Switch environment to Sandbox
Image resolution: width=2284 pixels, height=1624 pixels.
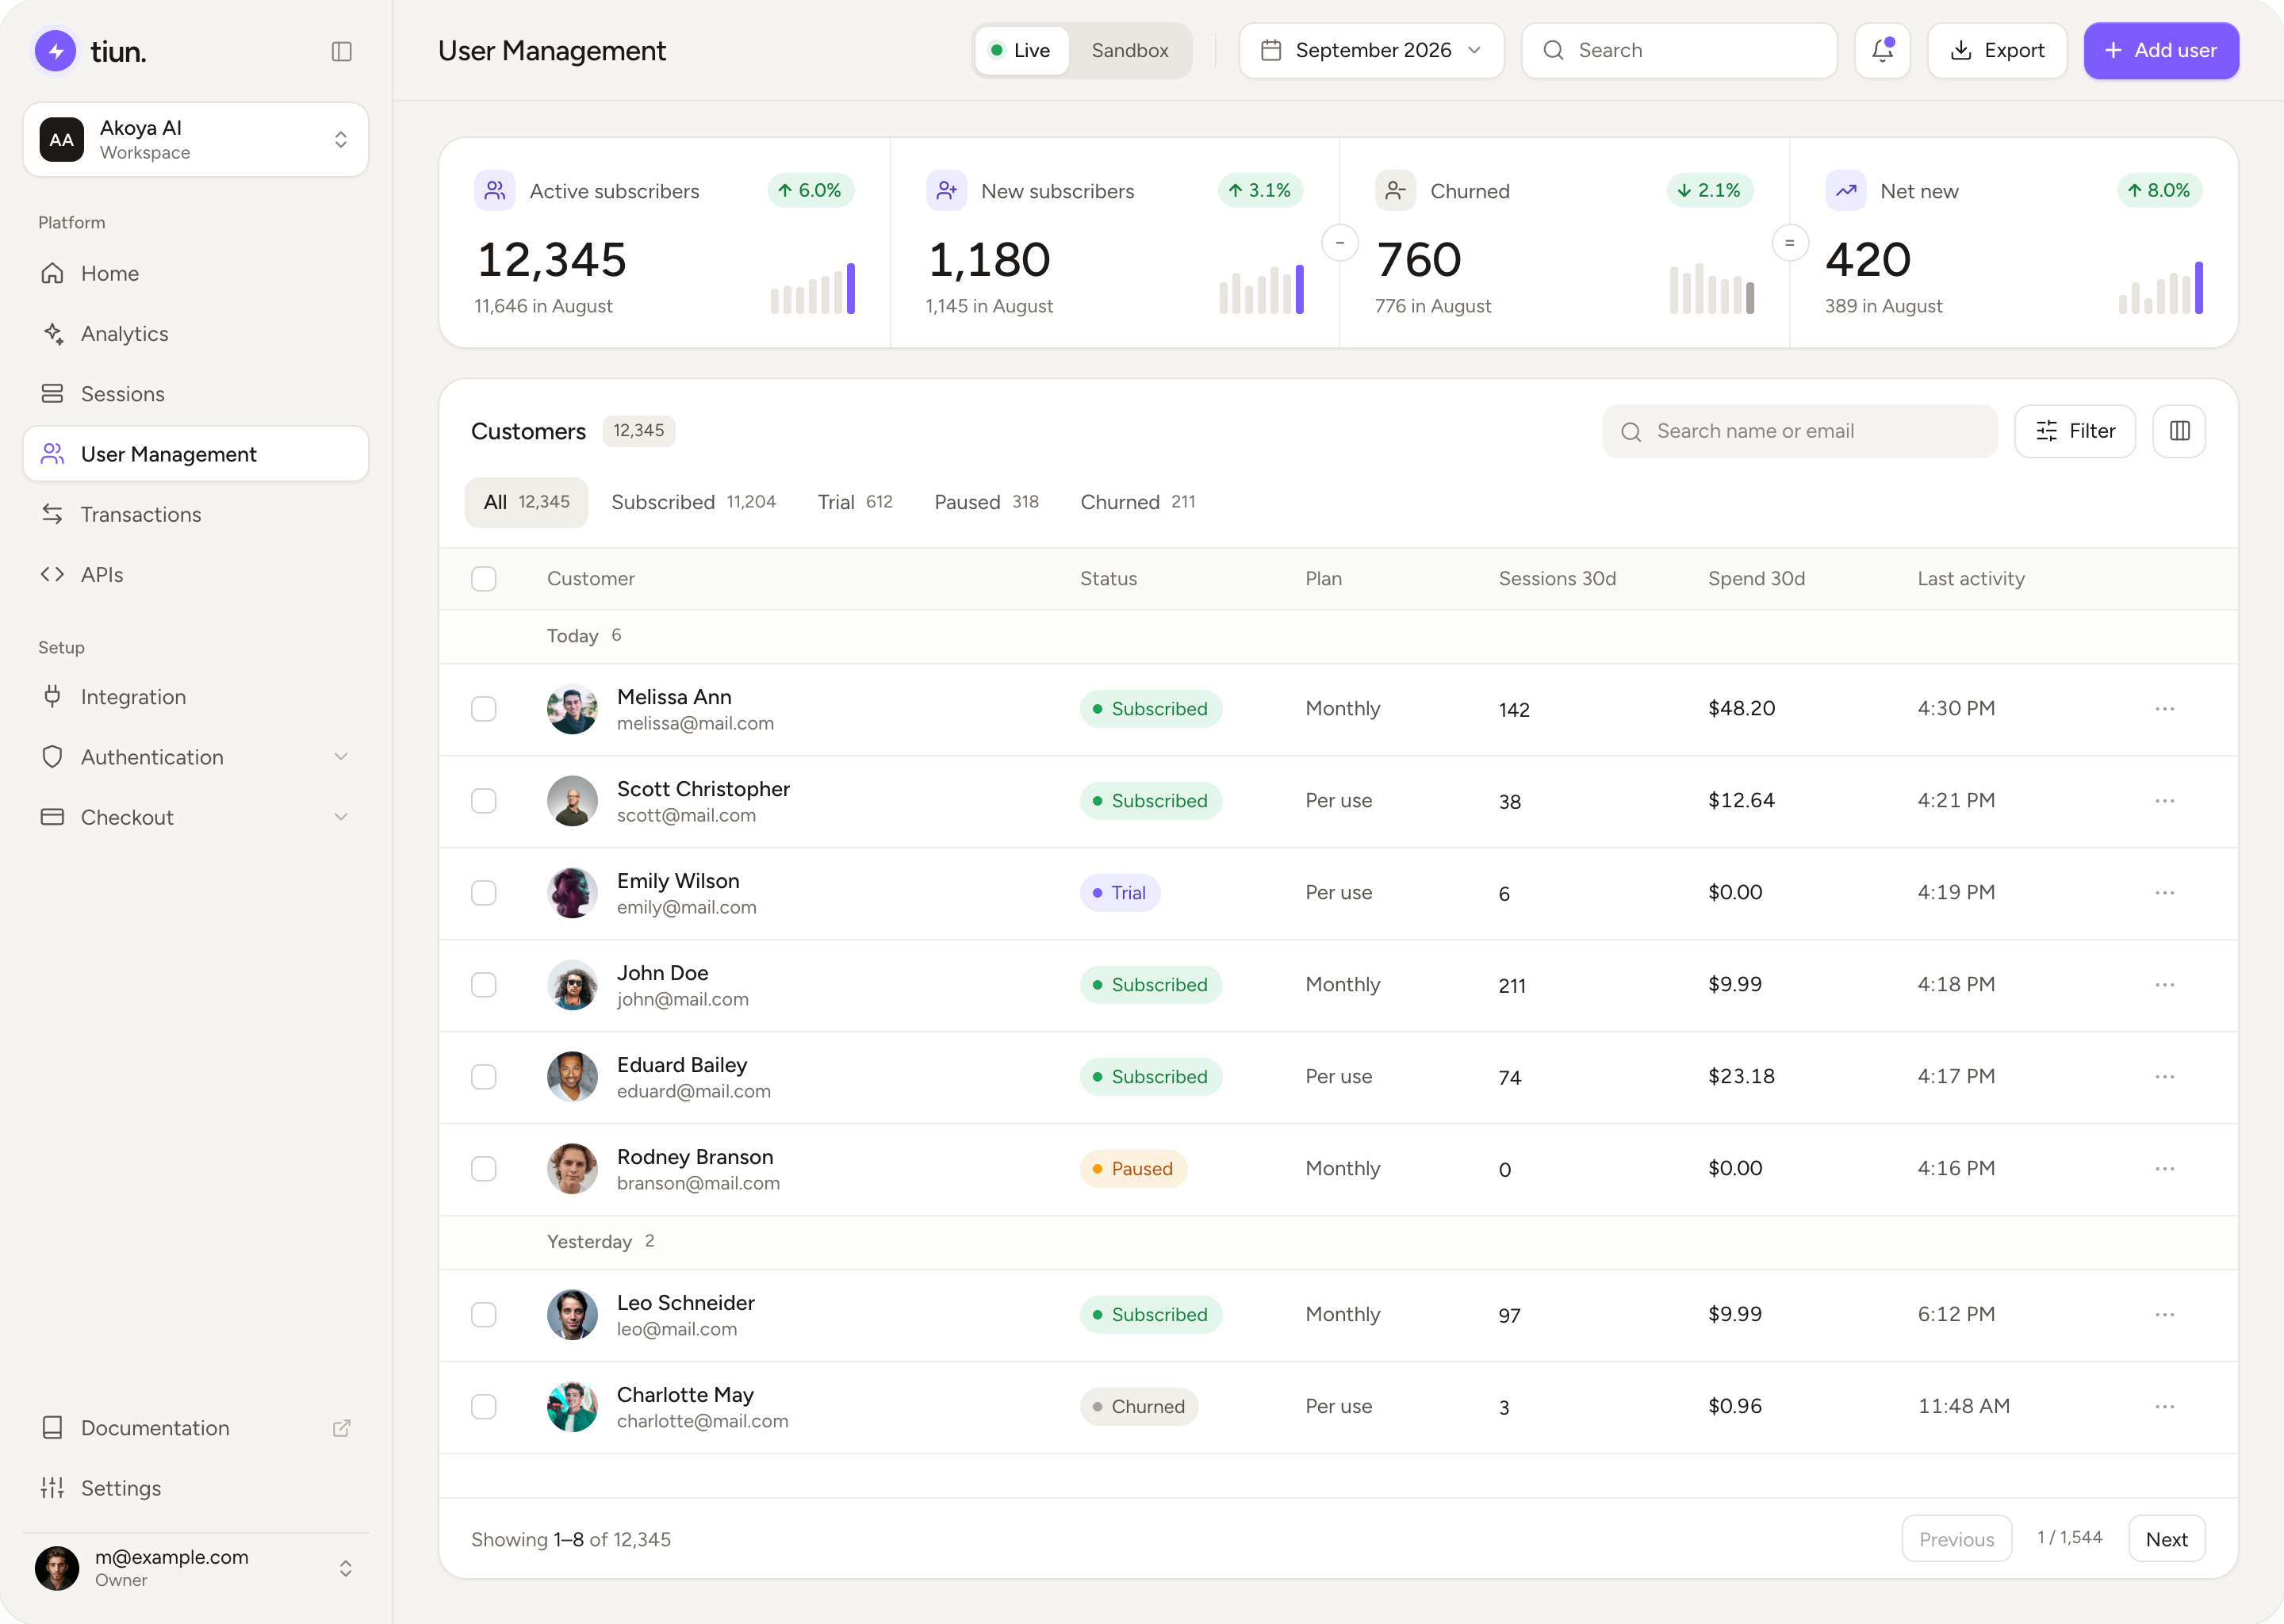(1130, 50)
